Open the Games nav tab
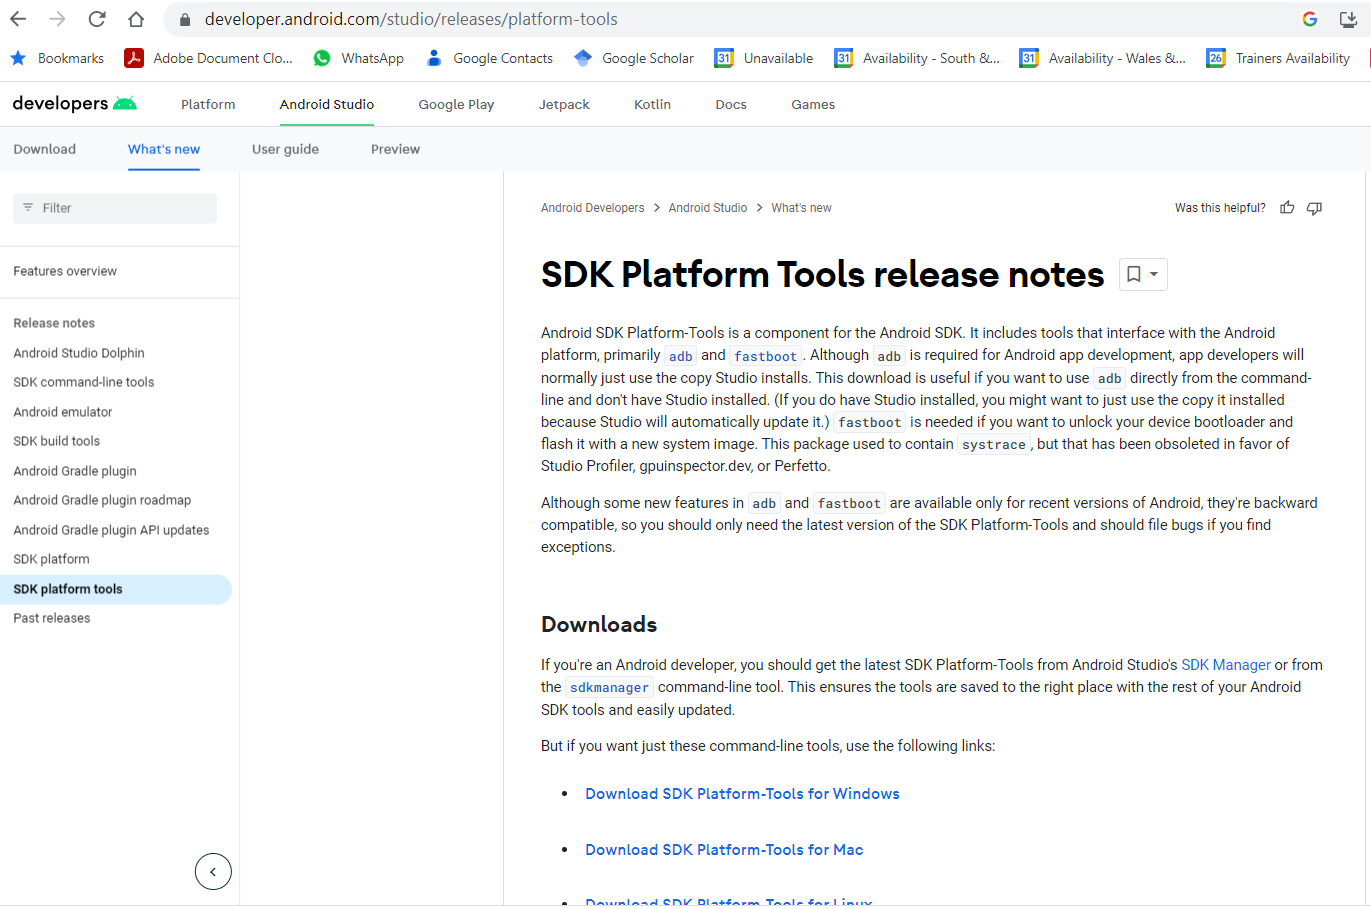This screenshot has height=909, width=1371. click(x=813, y=104)
